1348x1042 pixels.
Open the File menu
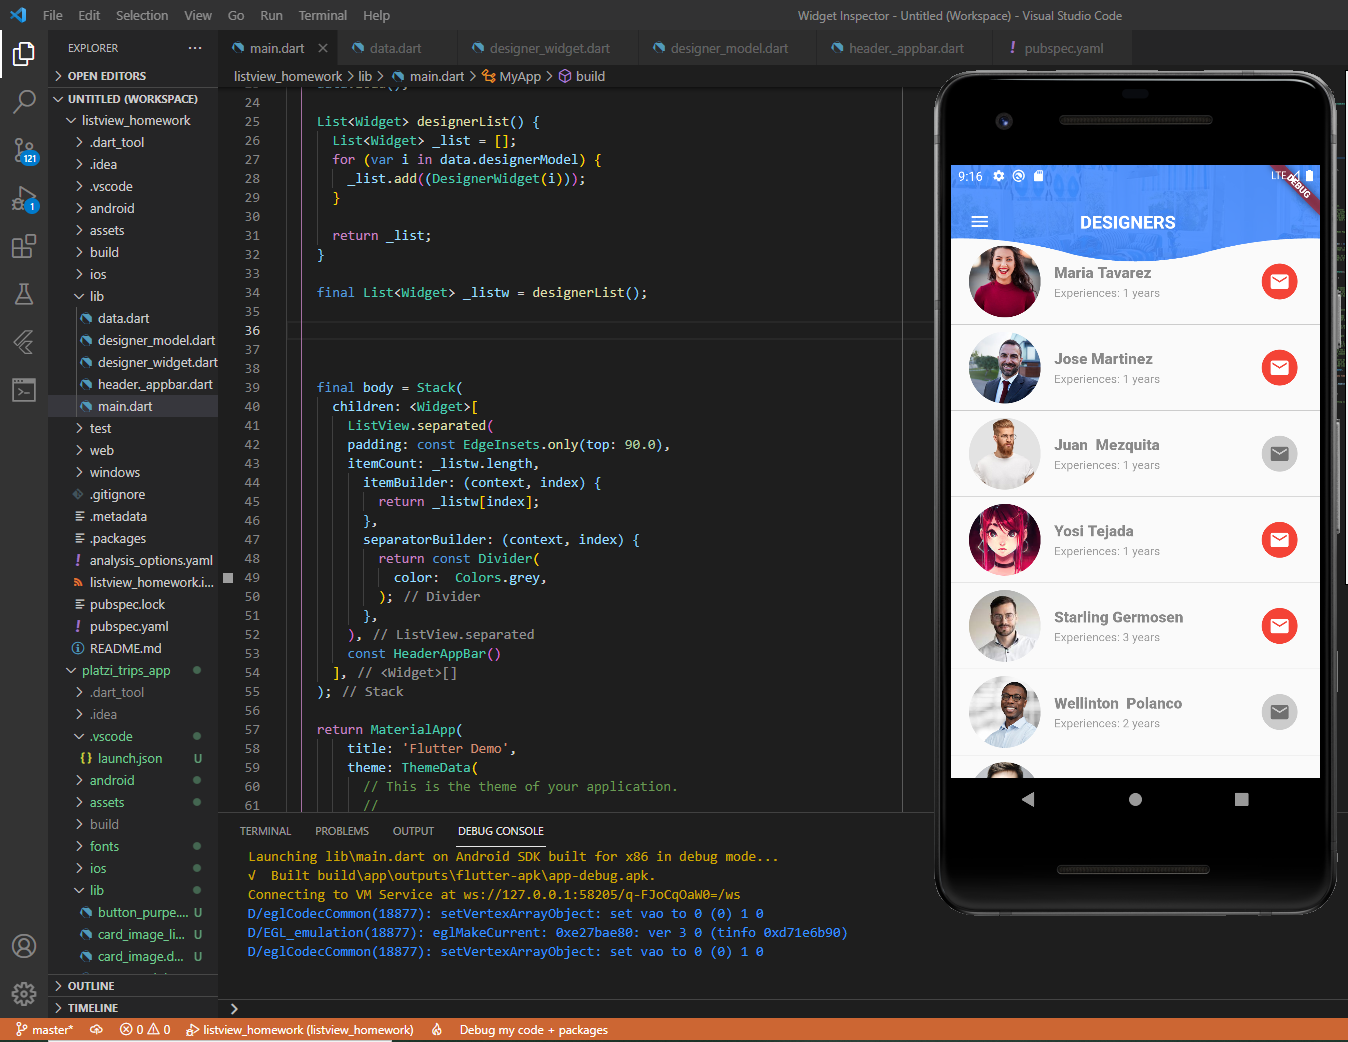53,15
